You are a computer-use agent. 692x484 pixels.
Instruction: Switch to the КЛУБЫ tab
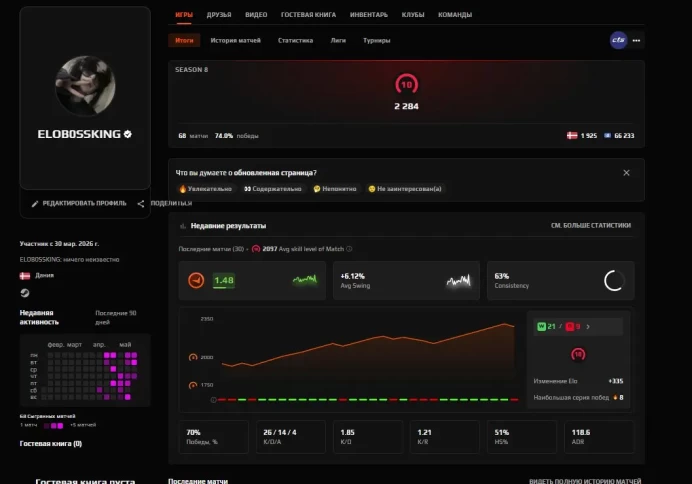click(413, 15)
